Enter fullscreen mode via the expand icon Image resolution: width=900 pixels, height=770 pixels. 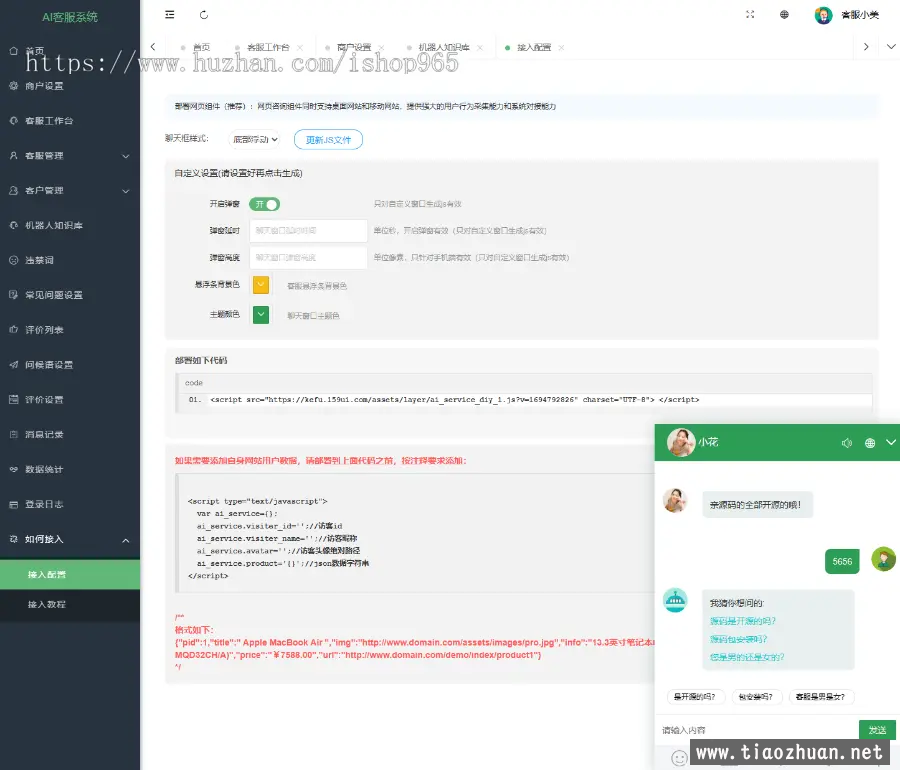(750, 15)
